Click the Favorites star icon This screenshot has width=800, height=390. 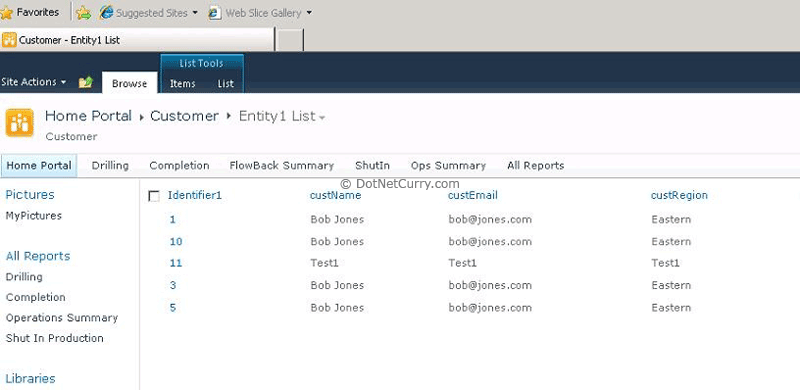tap(7, 12)
